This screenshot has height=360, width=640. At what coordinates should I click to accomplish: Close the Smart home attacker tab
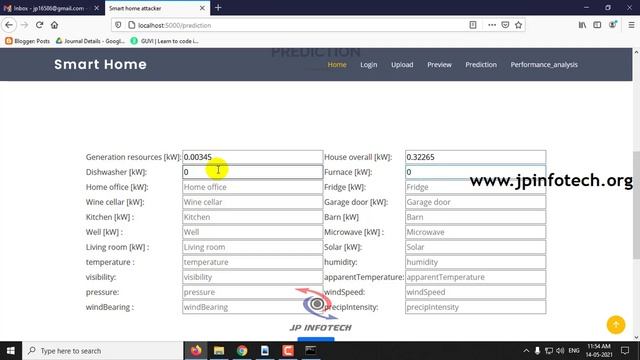click(x=202, y=8)
